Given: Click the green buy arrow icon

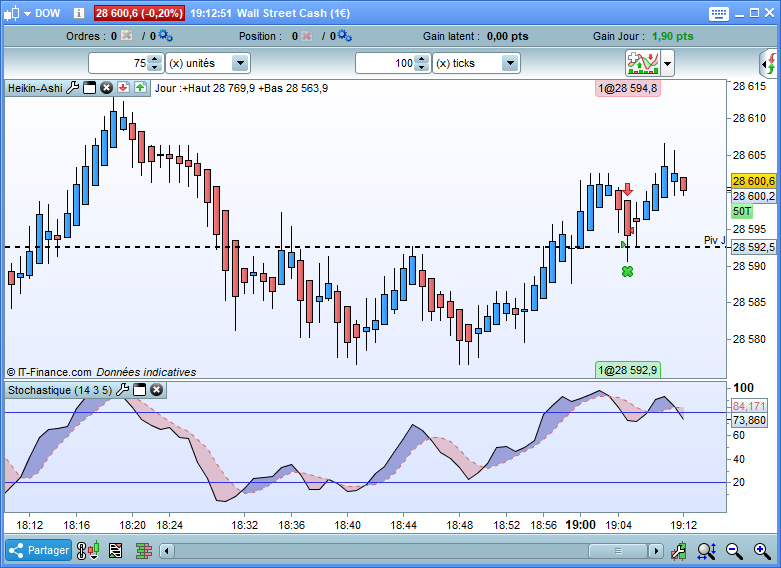Looking at the screenshot, I should click(x=140, y=88).
